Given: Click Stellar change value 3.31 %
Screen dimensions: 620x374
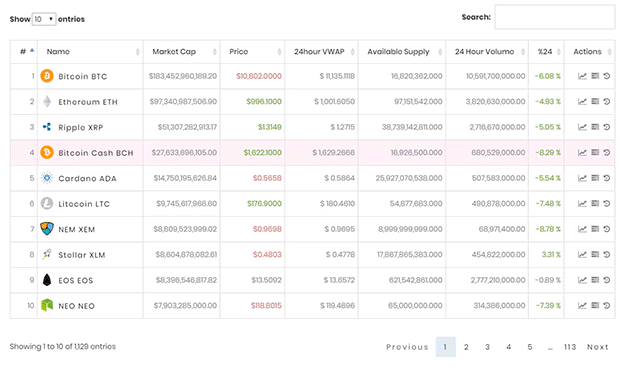Looking at the screenshot, I should tap(551, 255).
